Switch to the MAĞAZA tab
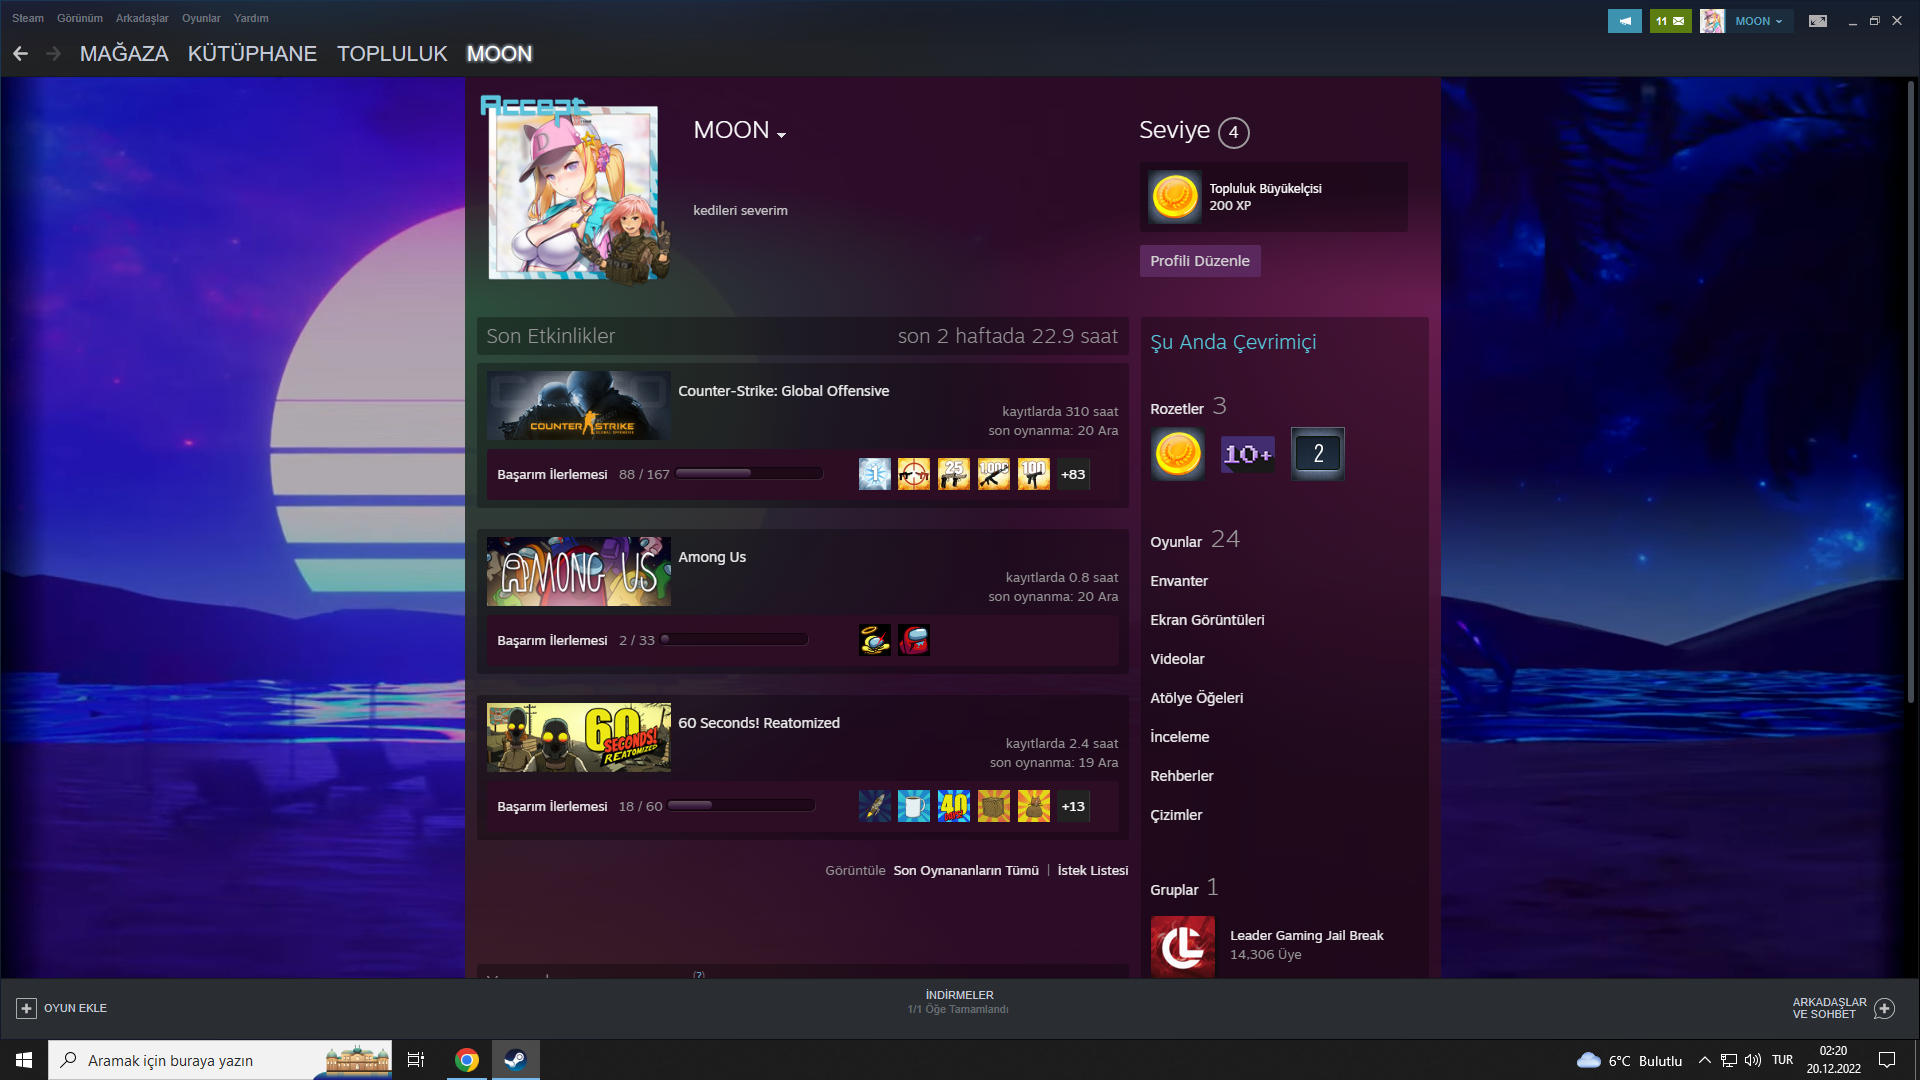The width and height of the screenshot is (1920, 1080). 124,54
